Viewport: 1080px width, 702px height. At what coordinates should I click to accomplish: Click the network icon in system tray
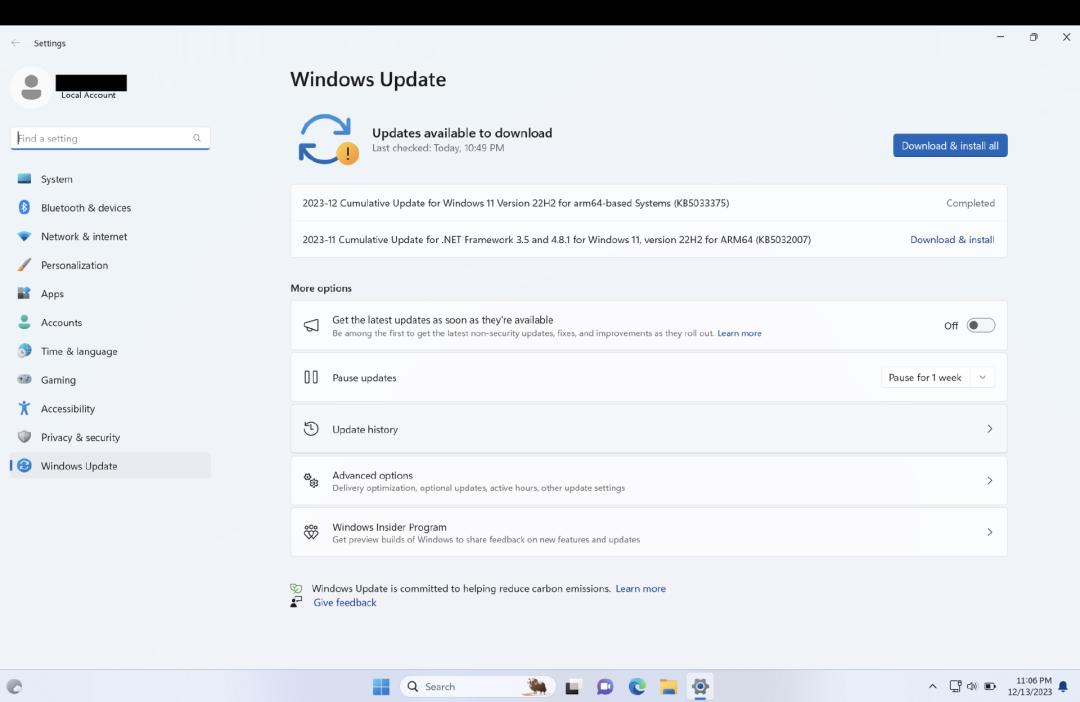tap(955, 686)
